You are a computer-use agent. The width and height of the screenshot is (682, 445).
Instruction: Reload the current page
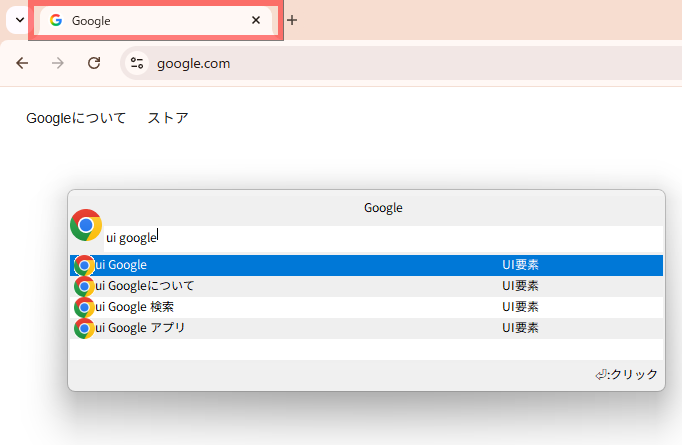click(x=94, y=63)
